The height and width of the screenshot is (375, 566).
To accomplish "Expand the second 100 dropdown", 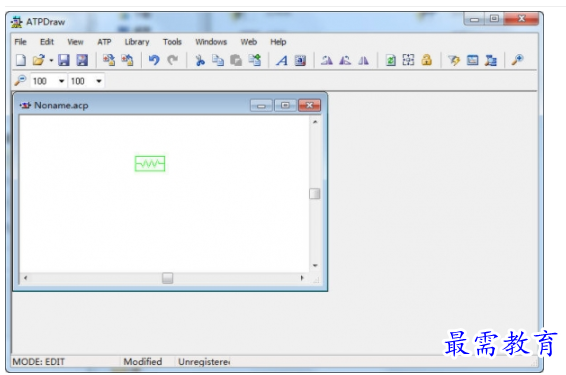I will (99, 81).
